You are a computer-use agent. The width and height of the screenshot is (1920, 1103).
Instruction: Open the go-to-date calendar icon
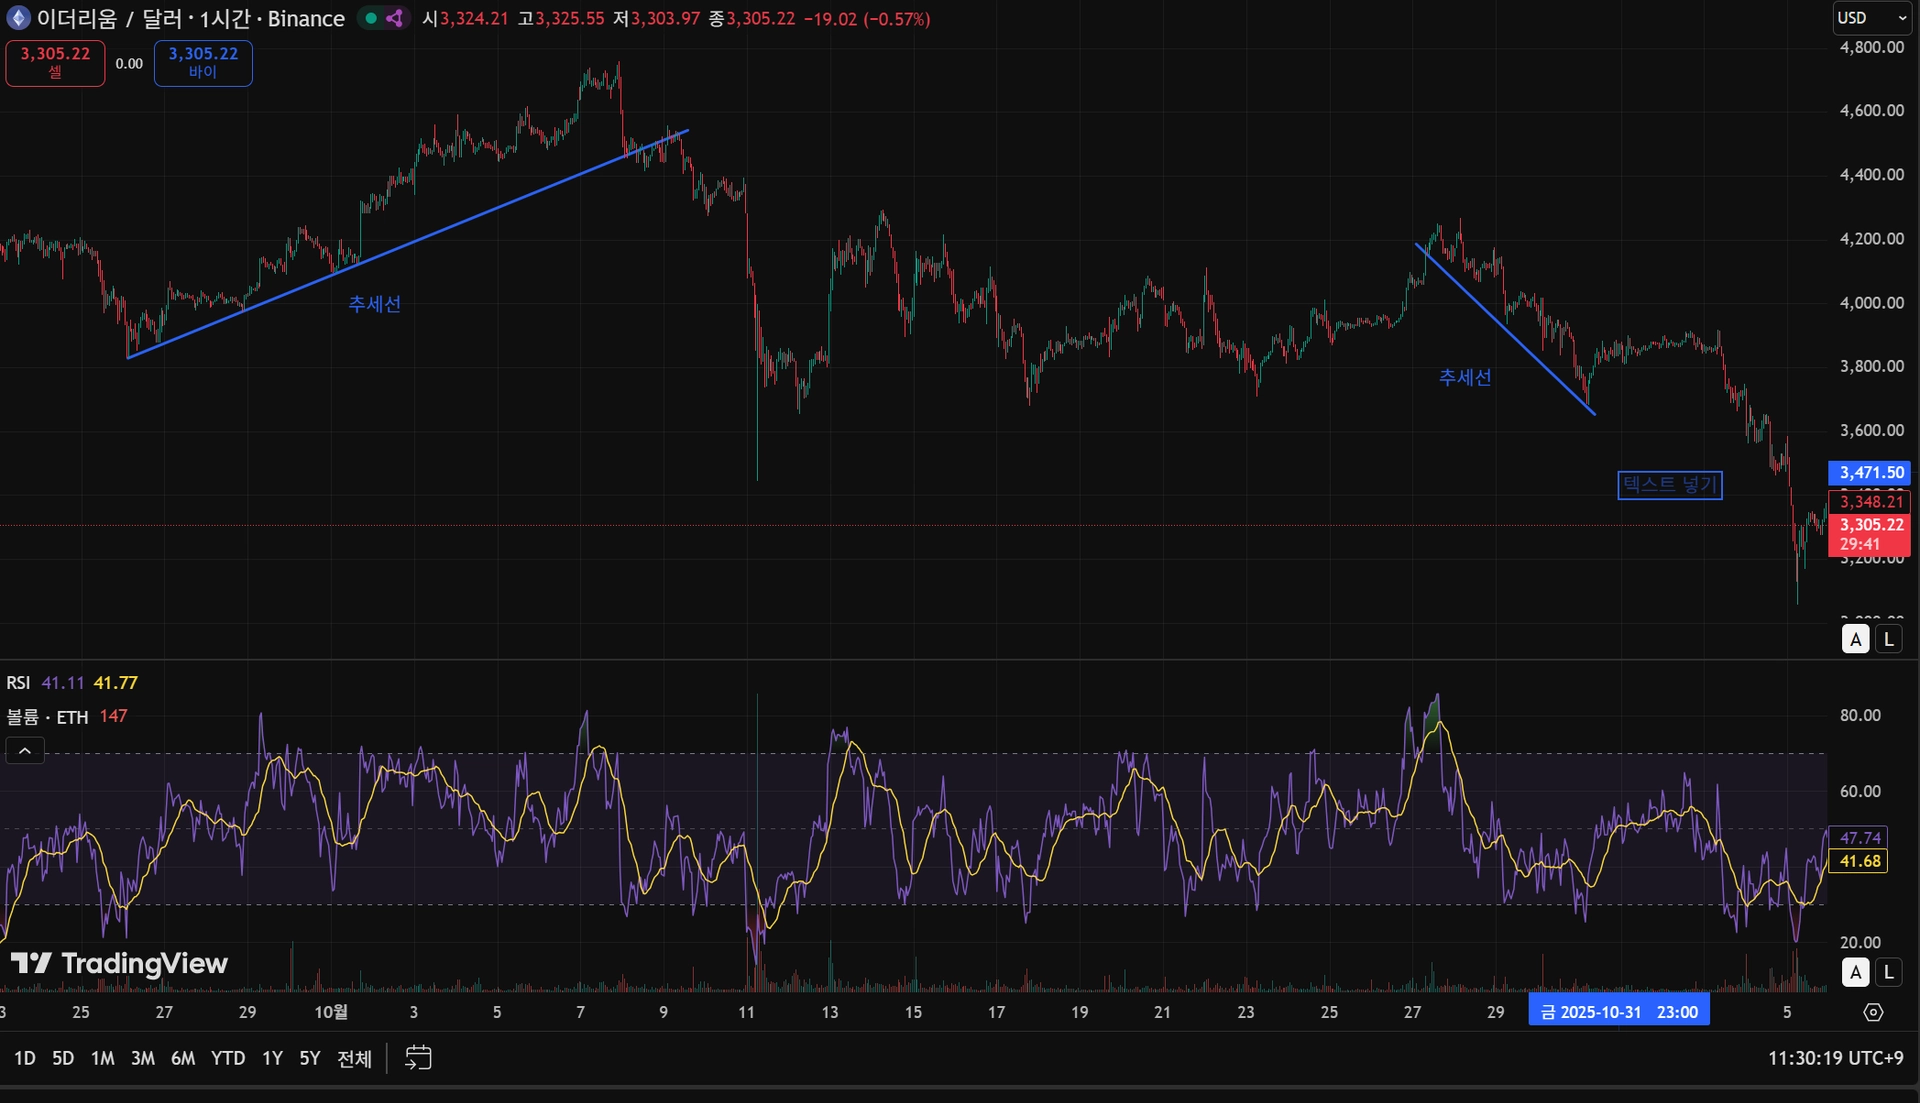click(418, 1057)
